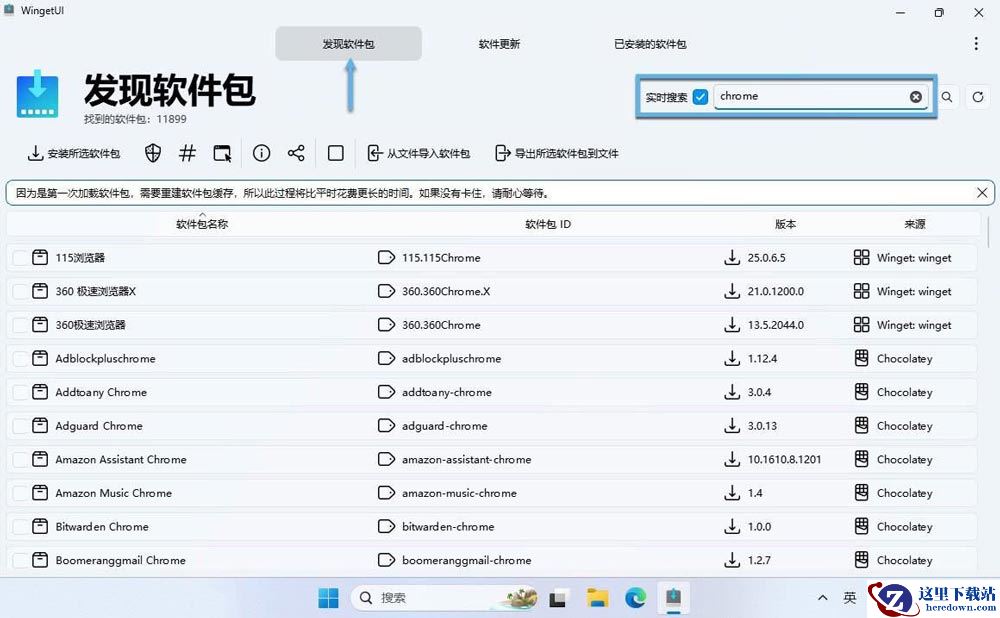Click Chocolatey source icon in Adblockpluschrome row
The height and width of the screenshot is (618, 1000).
pyautogui.click(x=862, y=358)
